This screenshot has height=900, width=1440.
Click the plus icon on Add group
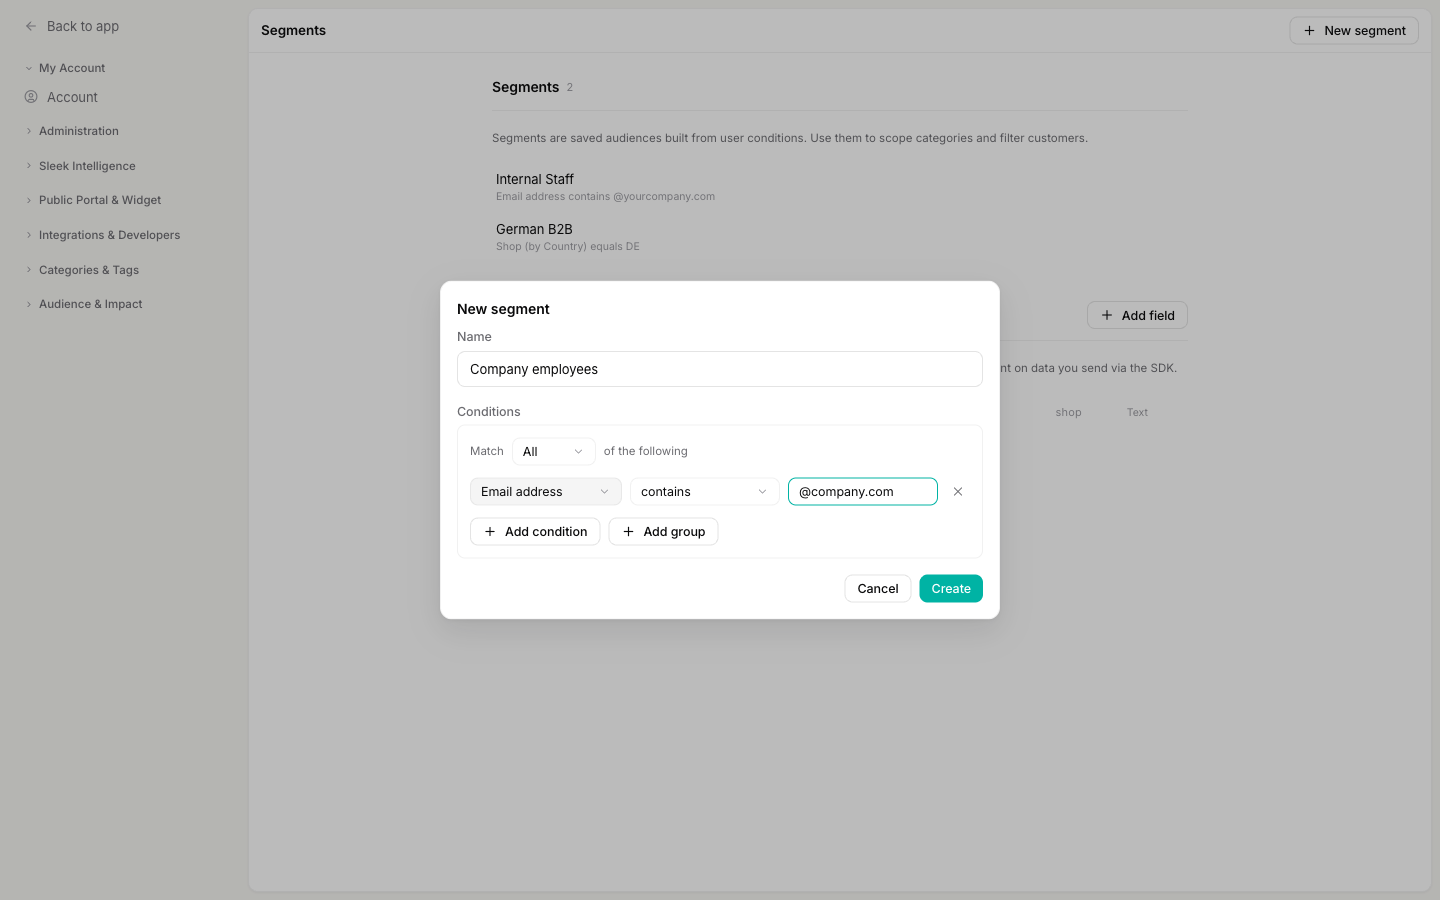628,532
